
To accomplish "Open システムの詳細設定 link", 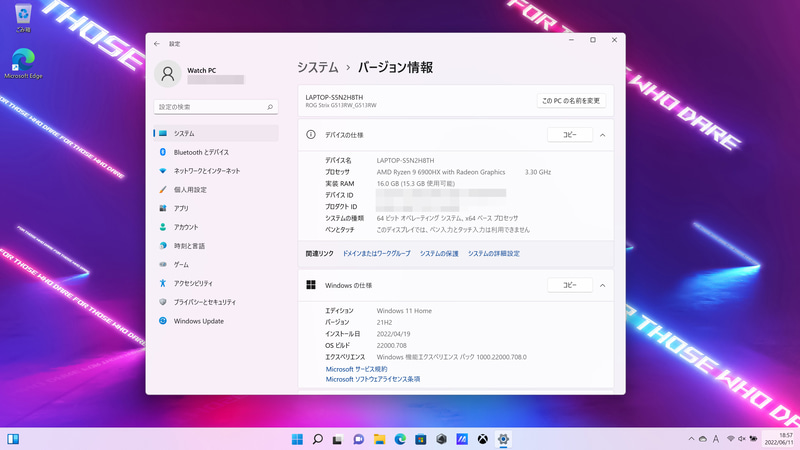I will 494,254.
